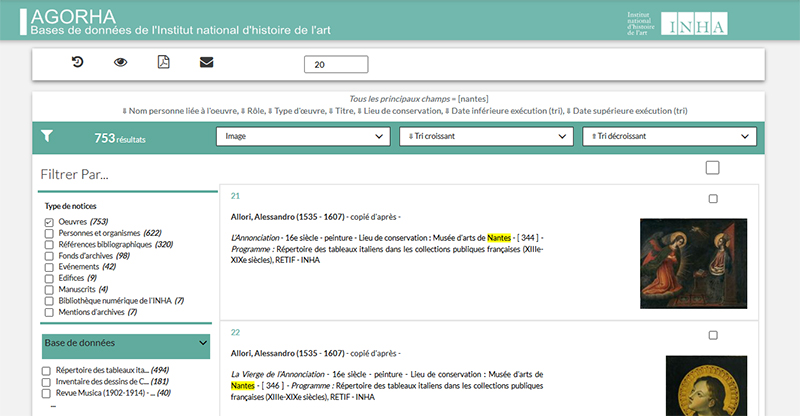This screenshot has height=416, width=800.
Task: Click Allori, Alessandro in result 22
Action: [287, 353]
